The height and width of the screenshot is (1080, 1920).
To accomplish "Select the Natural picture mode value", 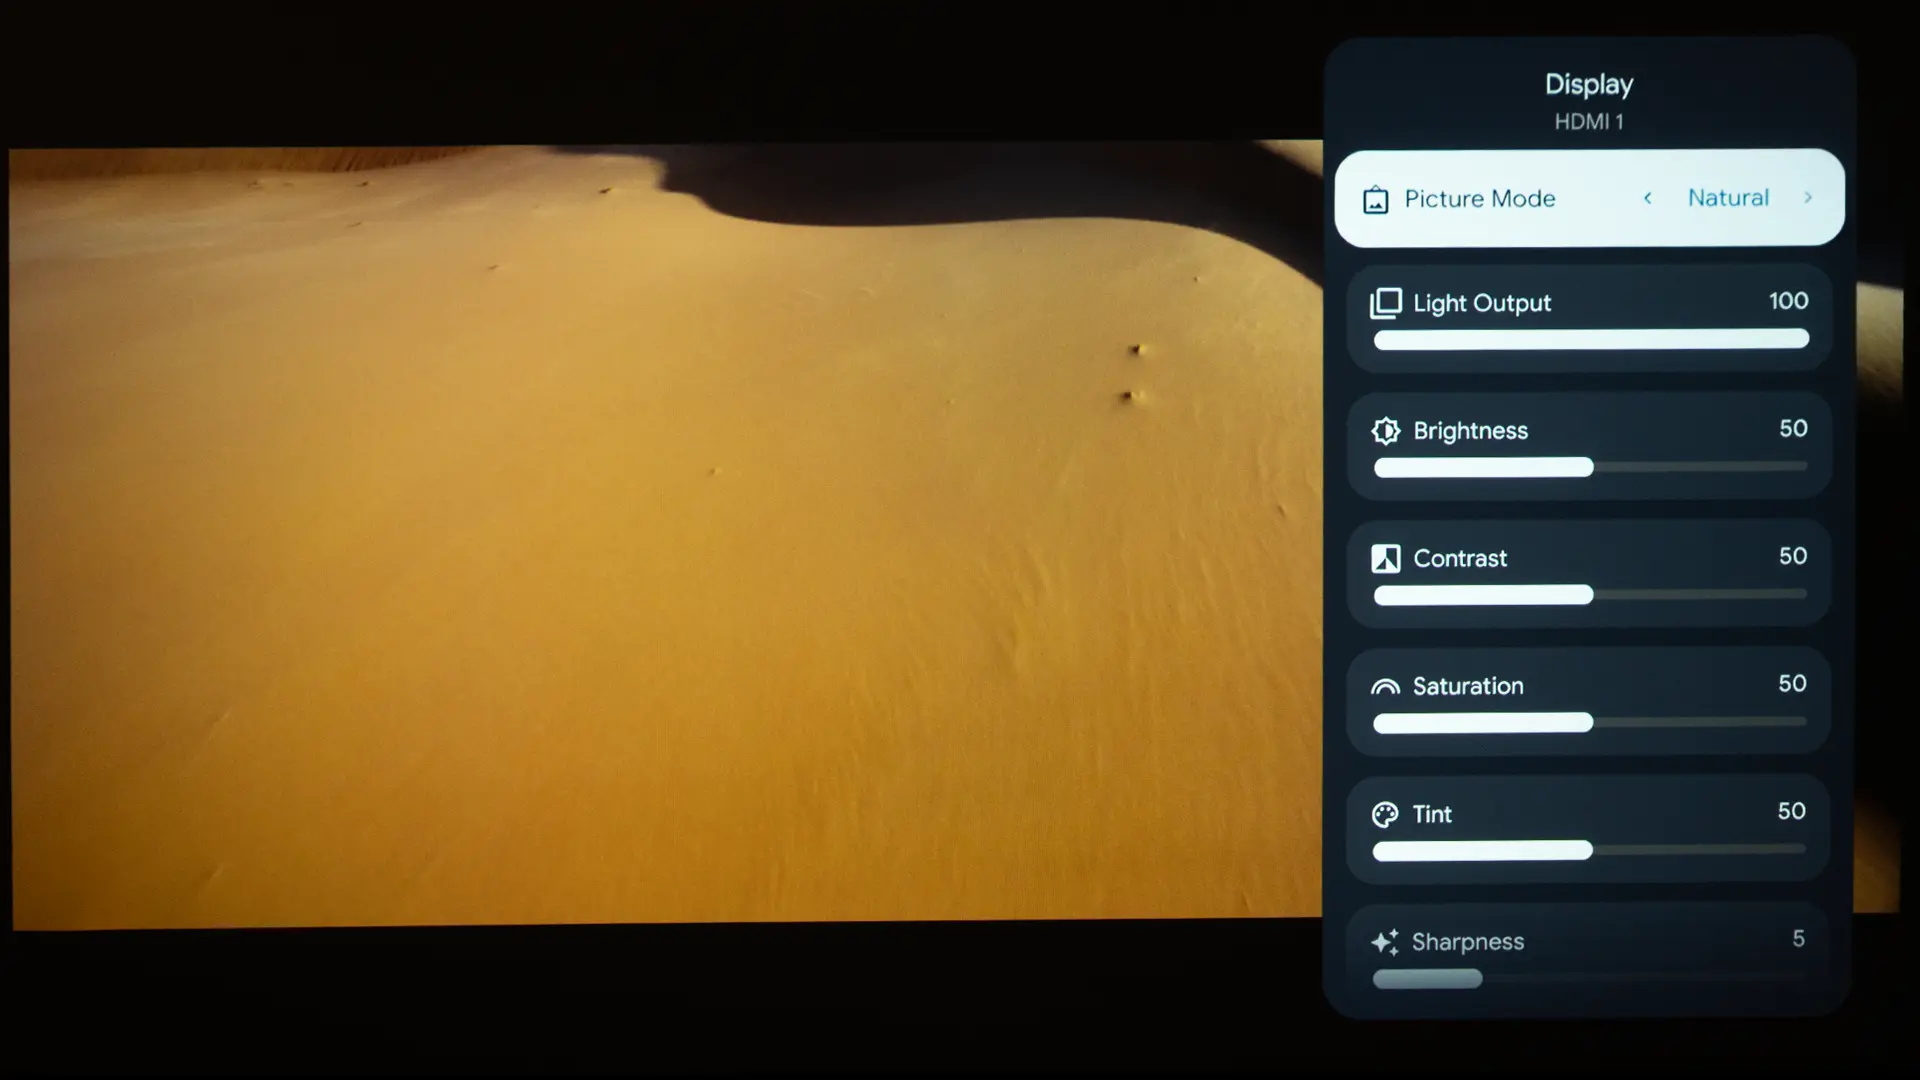I will (1728, 198).
